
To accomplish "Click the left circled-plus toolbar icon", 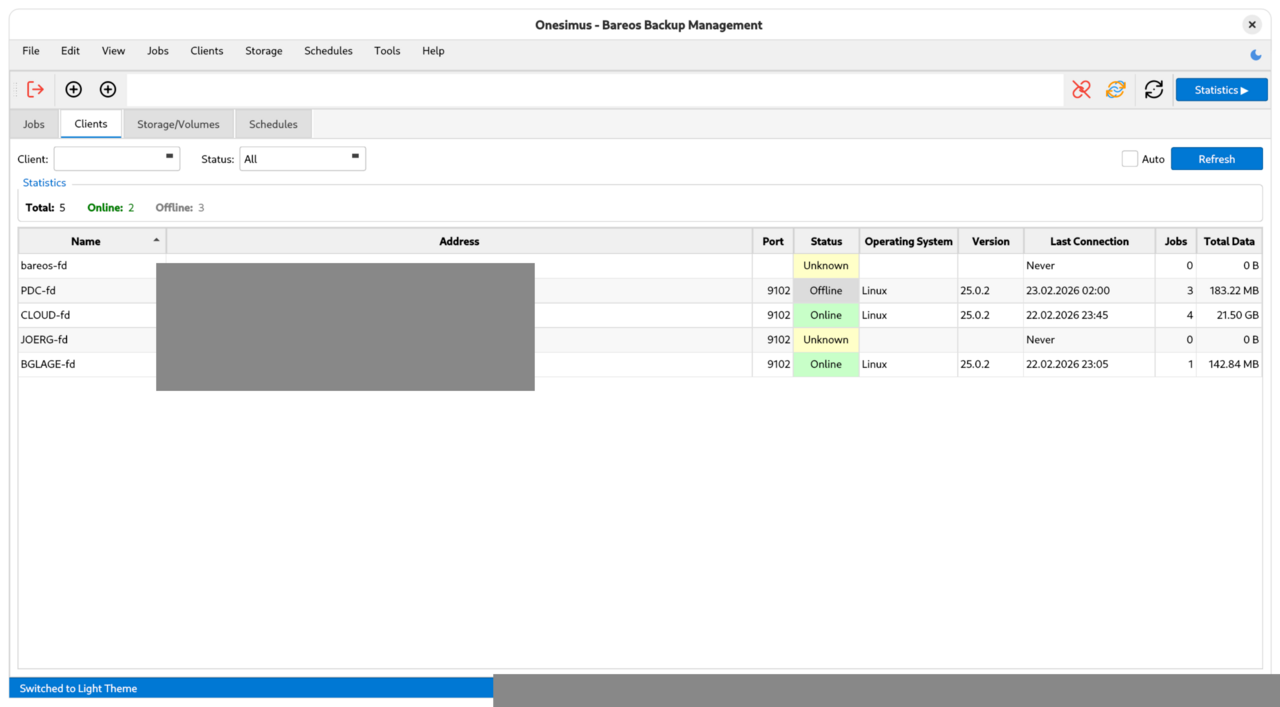I will tap(73, 90).
